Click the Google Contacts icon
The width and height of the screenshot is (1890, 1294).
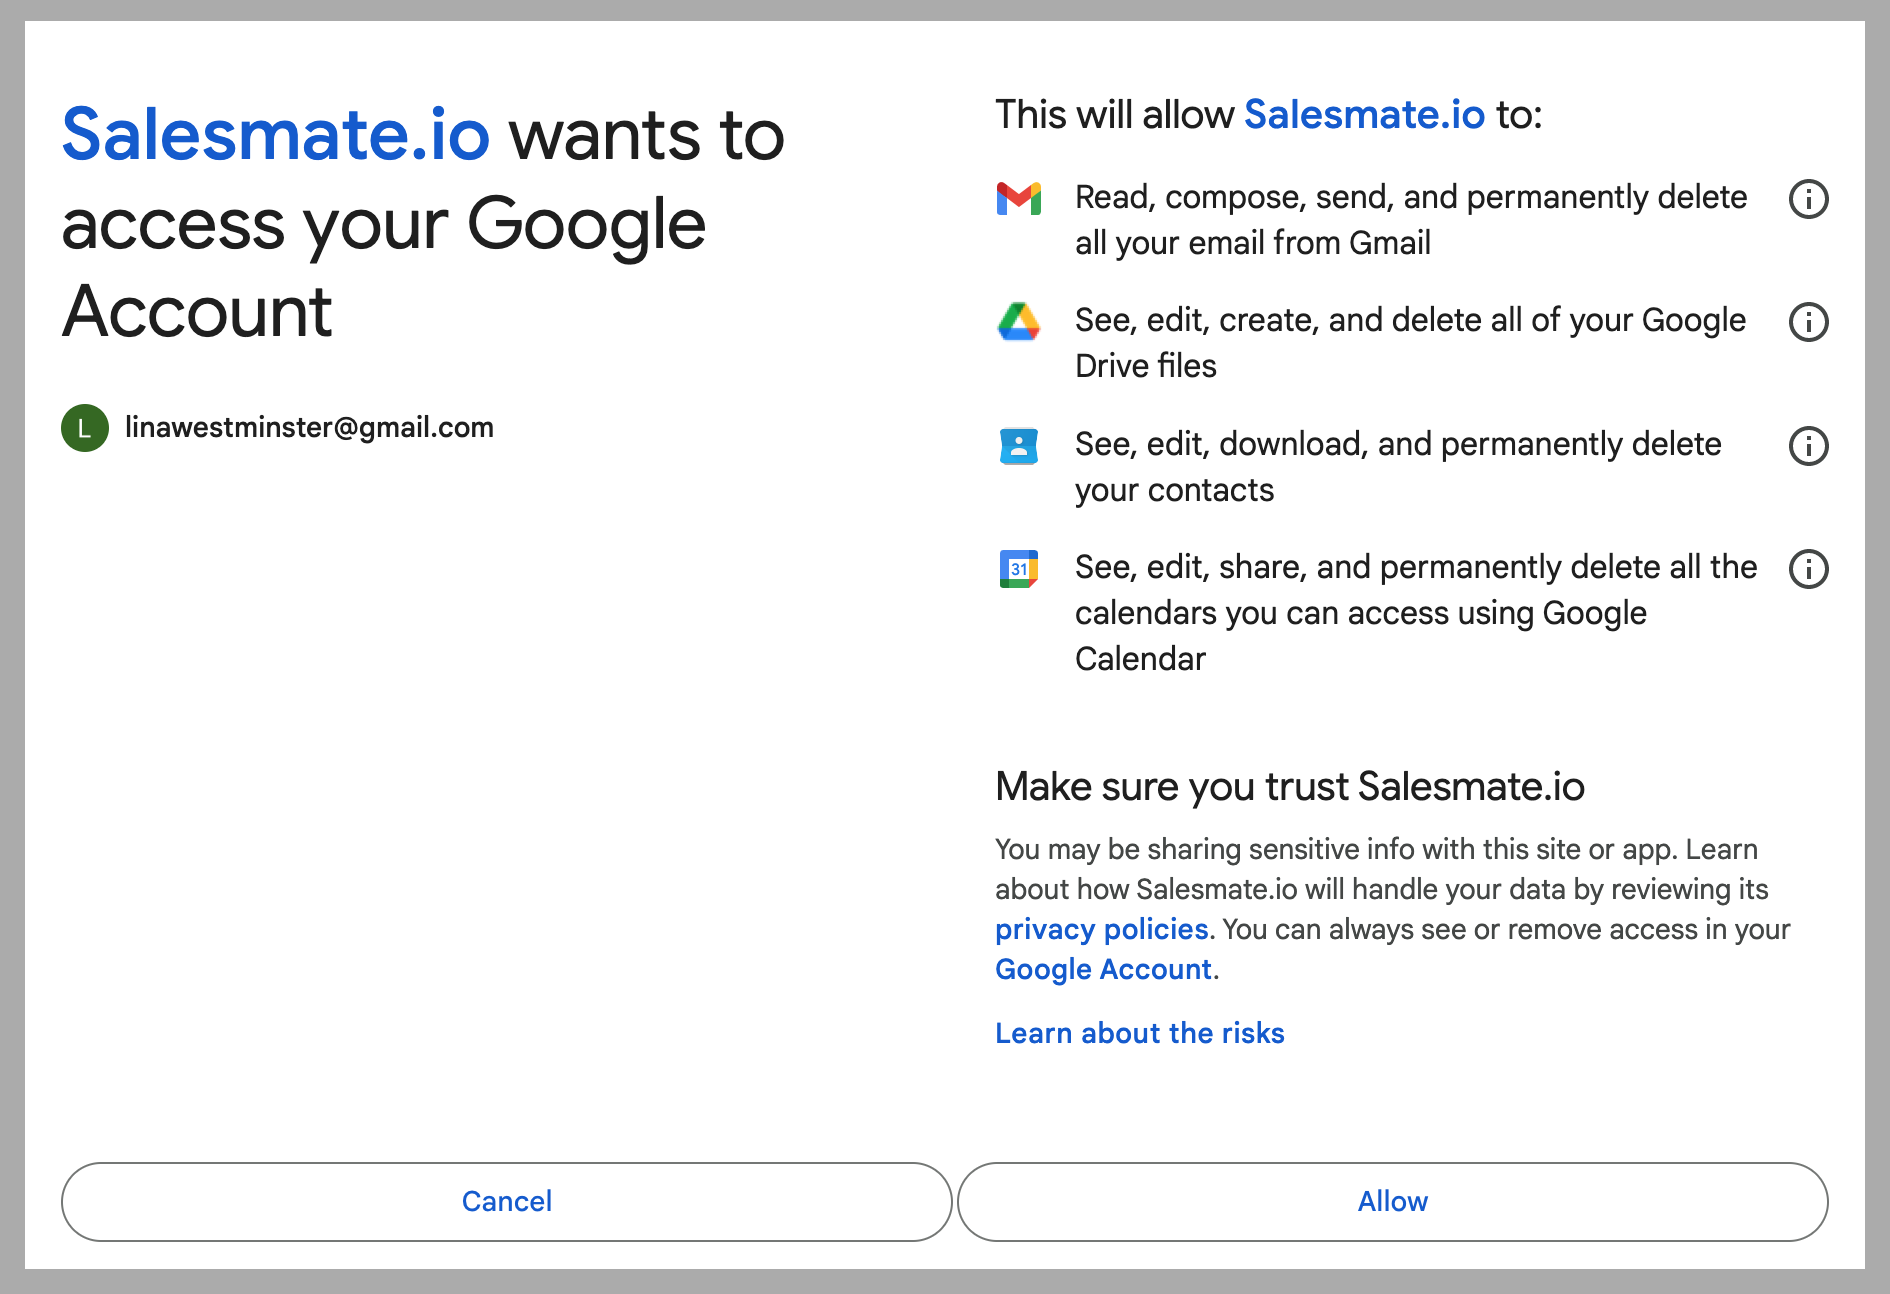click(x=1018, y=446)
